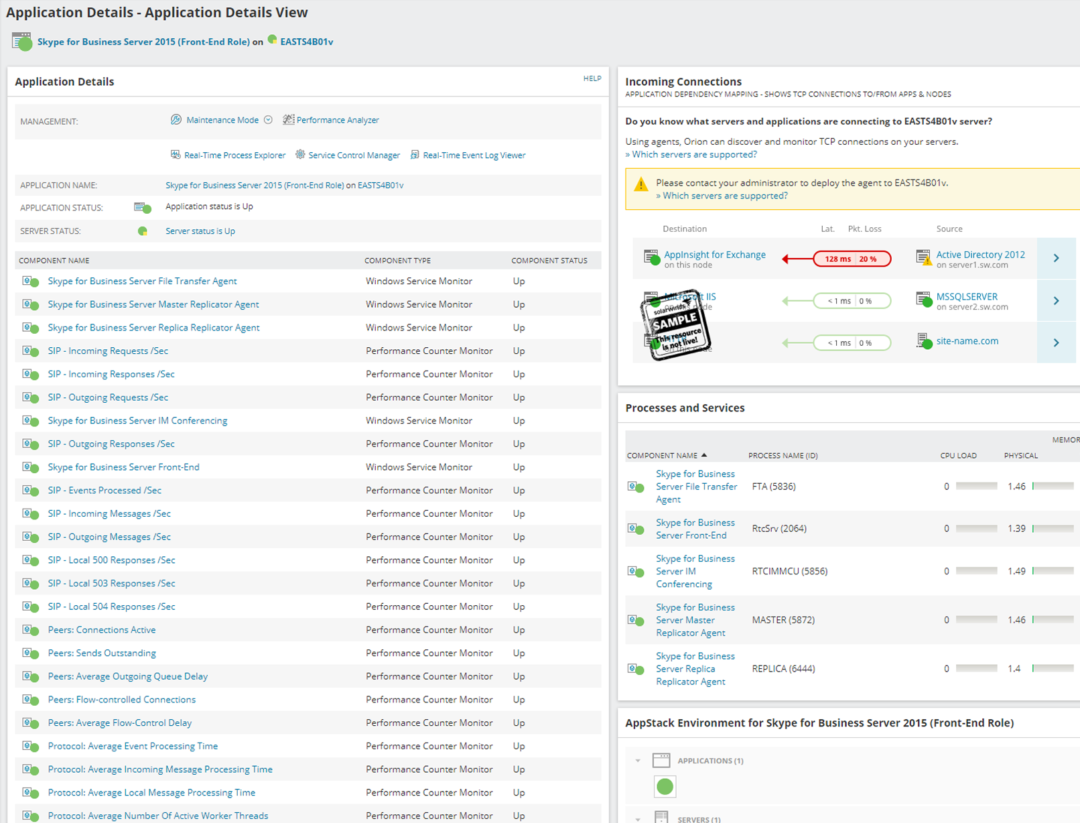The width and height of the screenshot is (1080, 823).
Task: Click Peers: Average Outgoing Queue Delay link
Action: [127, 676]
